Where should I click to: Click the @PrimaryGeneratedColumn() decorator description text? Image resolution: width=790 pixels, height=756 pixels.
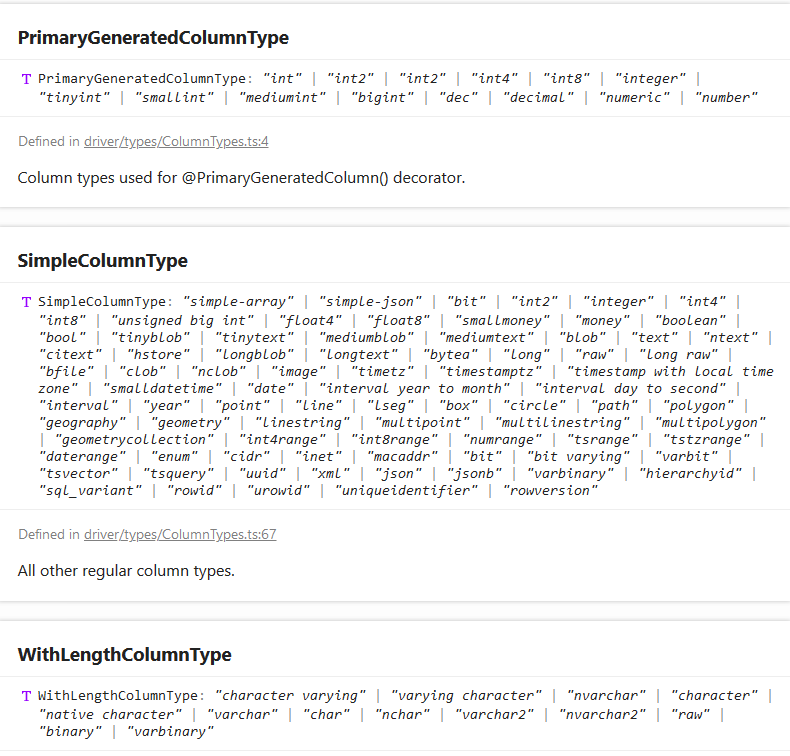pyautogui.click(x=241, y=178)
